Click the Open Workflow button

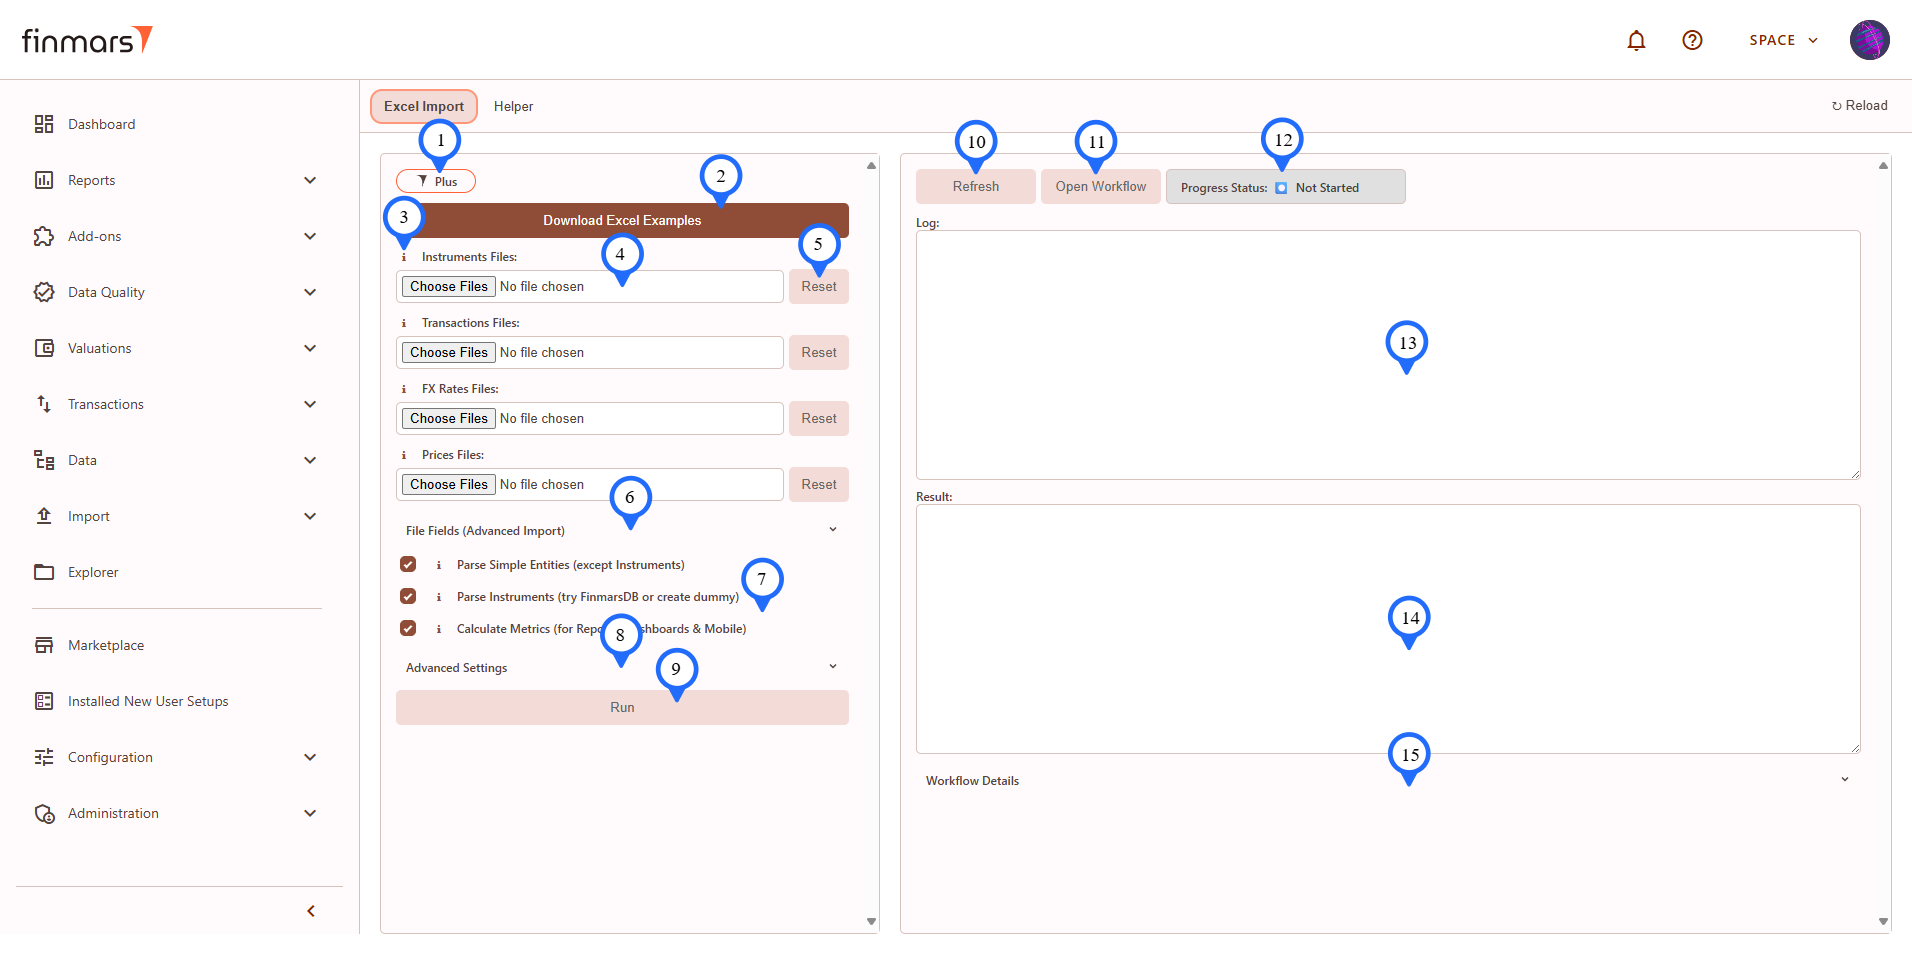(1101, 186)
